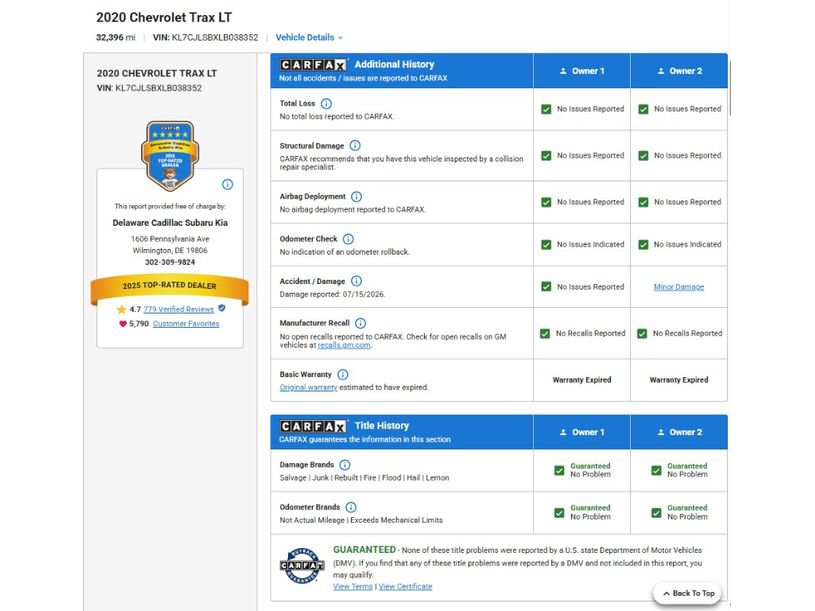Screen dimensions: 815x611
Task: Click the verified reviews shield icon
Action: tap(222, 308)
